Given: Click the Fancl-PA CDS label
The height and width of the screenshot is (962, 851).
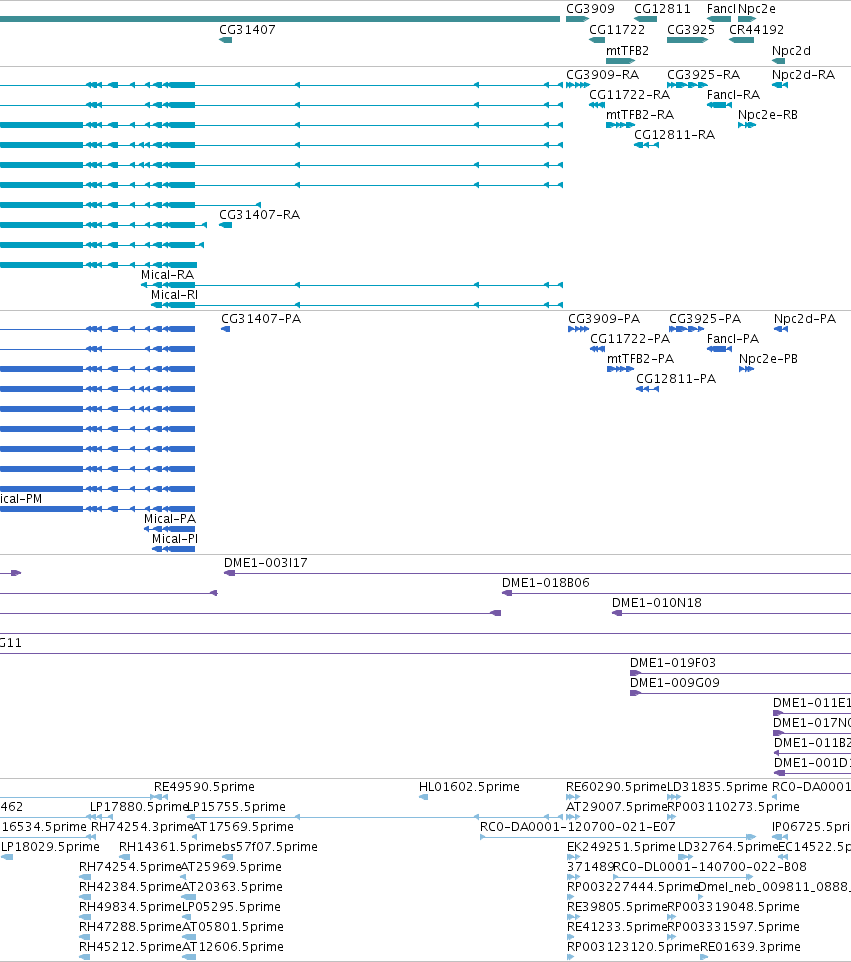Looking at the screenshot, I should click(x=733, y=338).
